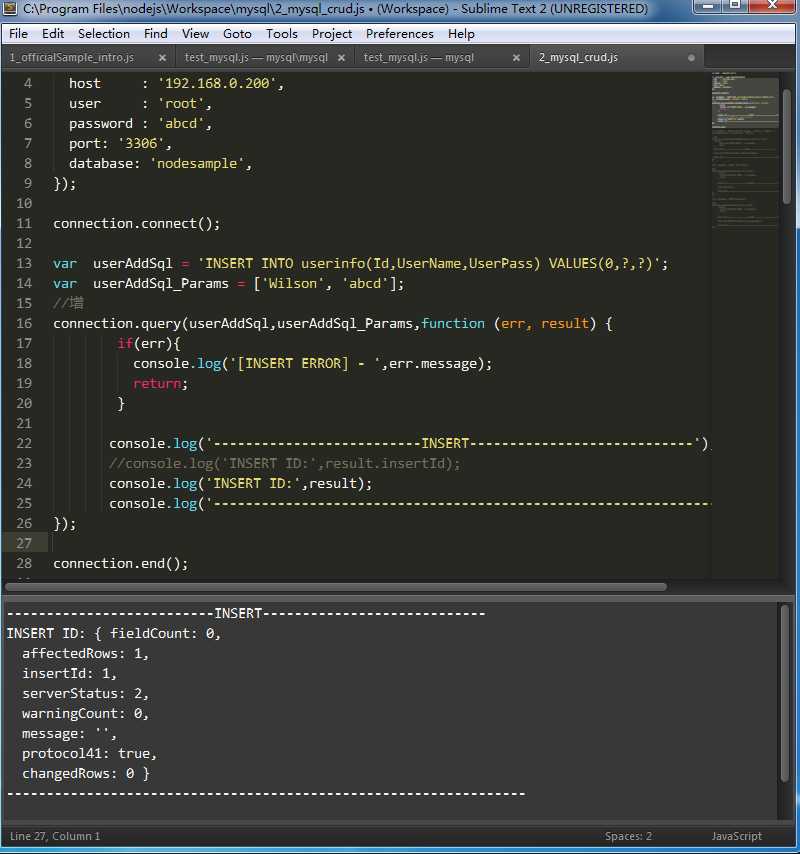Open the Project menu
Screen dimensions: 800x854
tap(332, 34)
